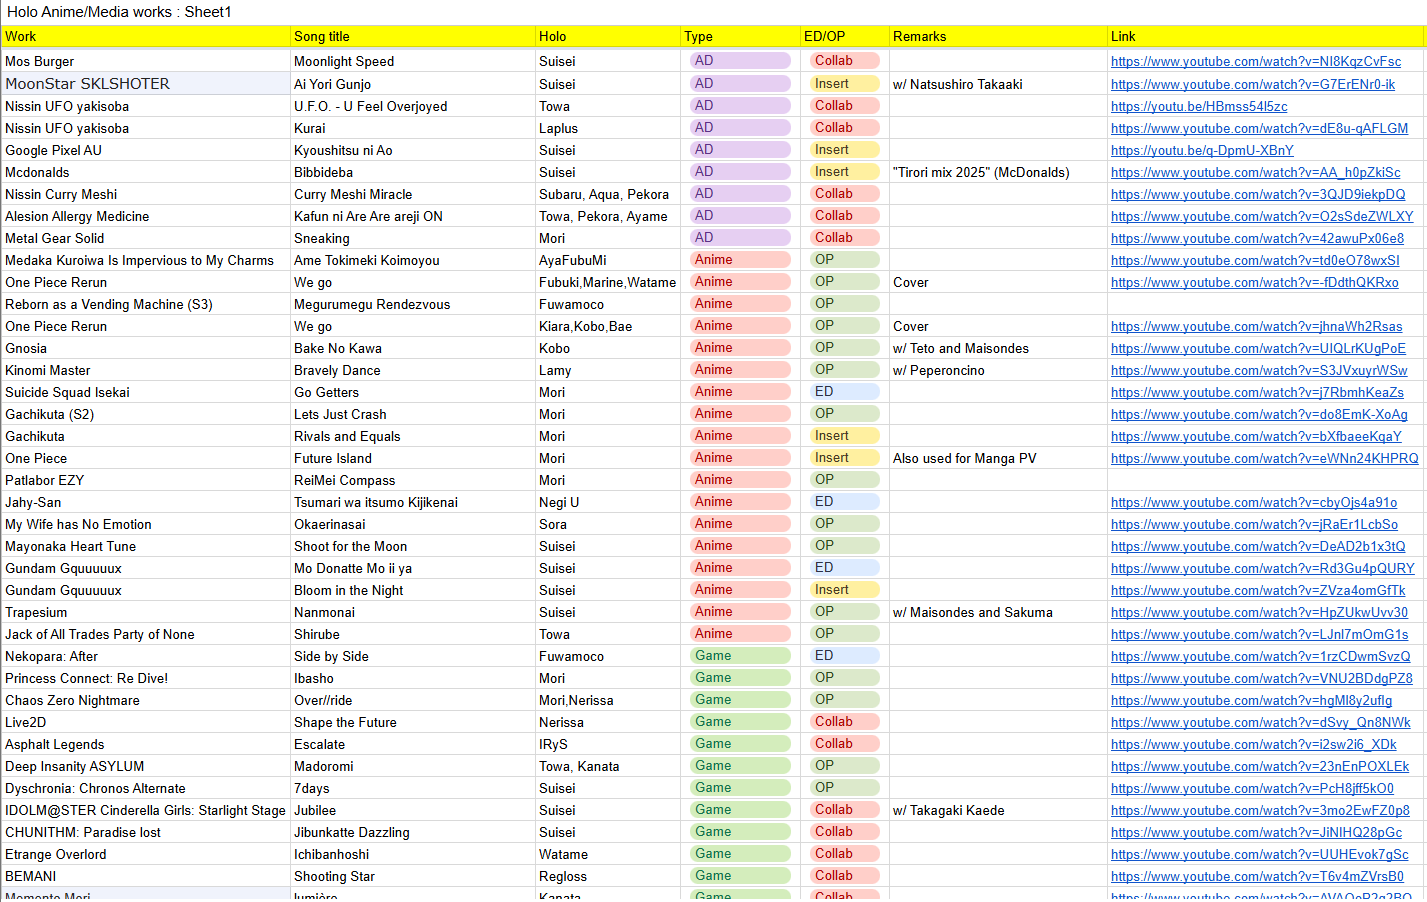This screenshot has width=1427, height=902.
Task: Select the Moonlight Speed song cell
Action: pyautogui.click(x=413, y=61)
